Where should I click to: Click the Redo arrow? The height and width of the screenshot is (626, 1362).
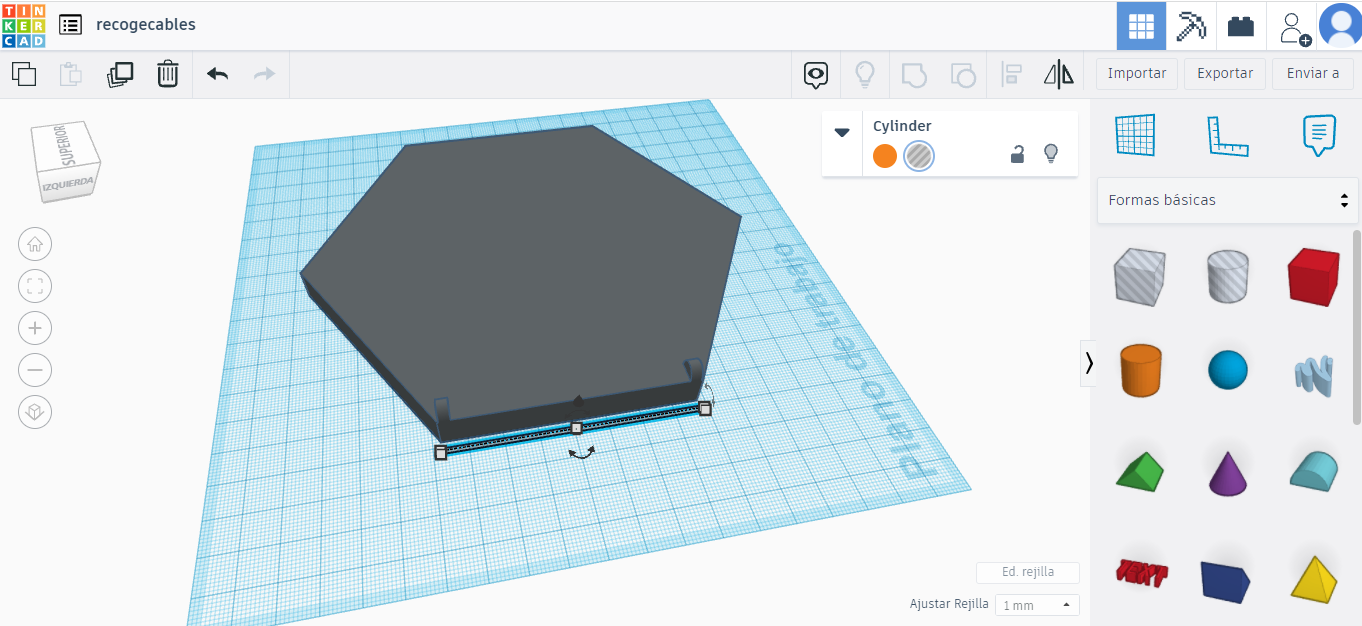pos(264,74)
